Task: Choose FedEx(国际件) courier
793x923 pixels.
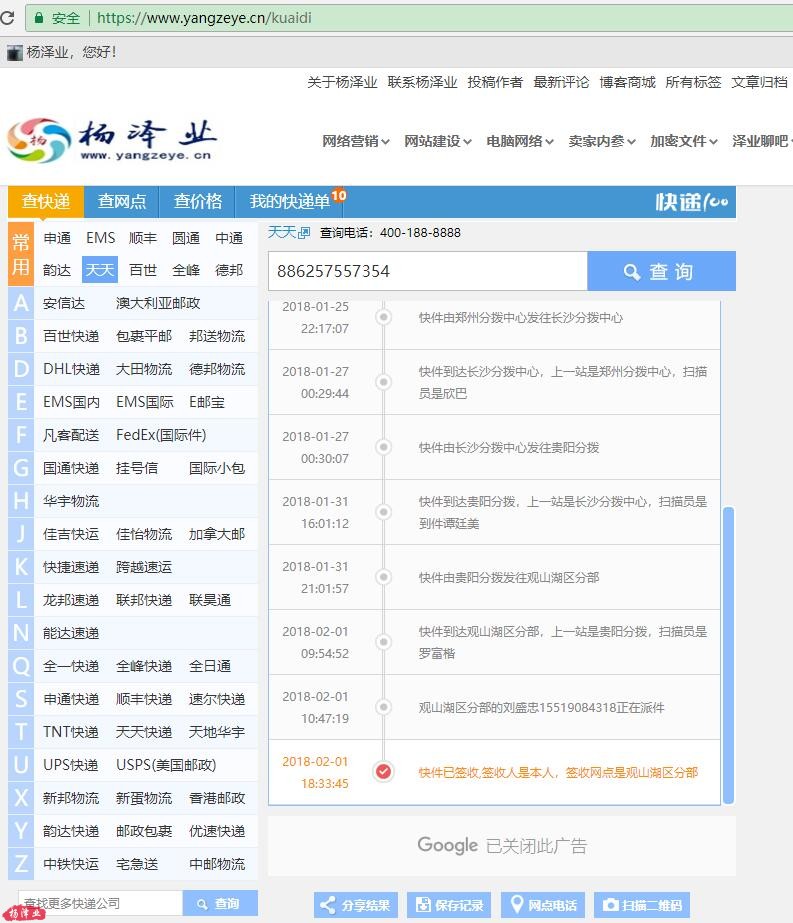Action: 161,435
